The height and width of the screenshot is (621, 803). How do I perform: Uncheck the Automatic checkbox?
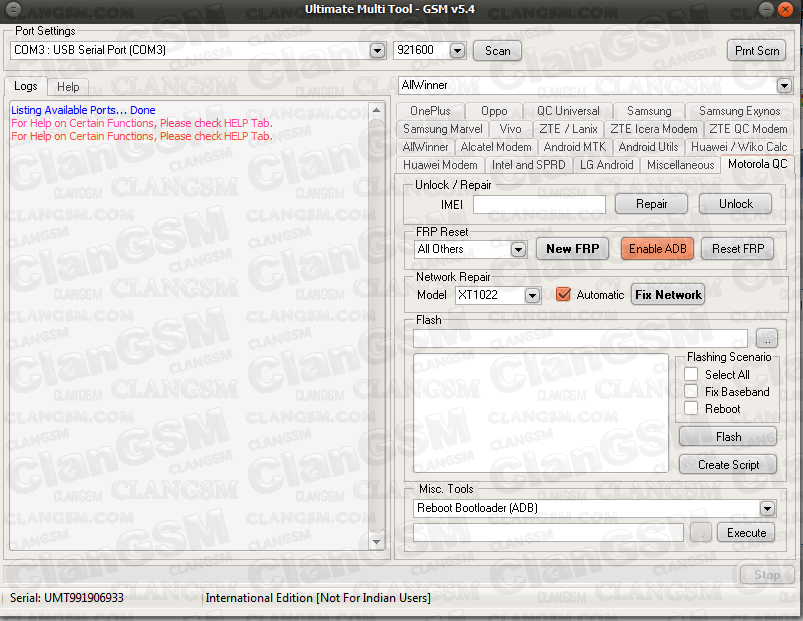pos(563,294)
